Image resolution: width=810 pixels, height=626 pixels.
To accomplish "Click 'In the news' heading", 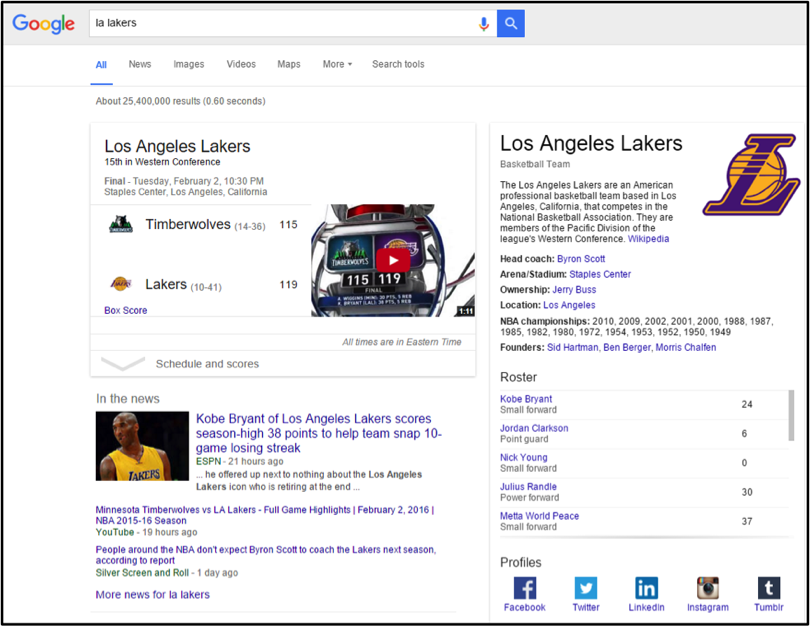I will pyautogui.click(x=128, y=399).
